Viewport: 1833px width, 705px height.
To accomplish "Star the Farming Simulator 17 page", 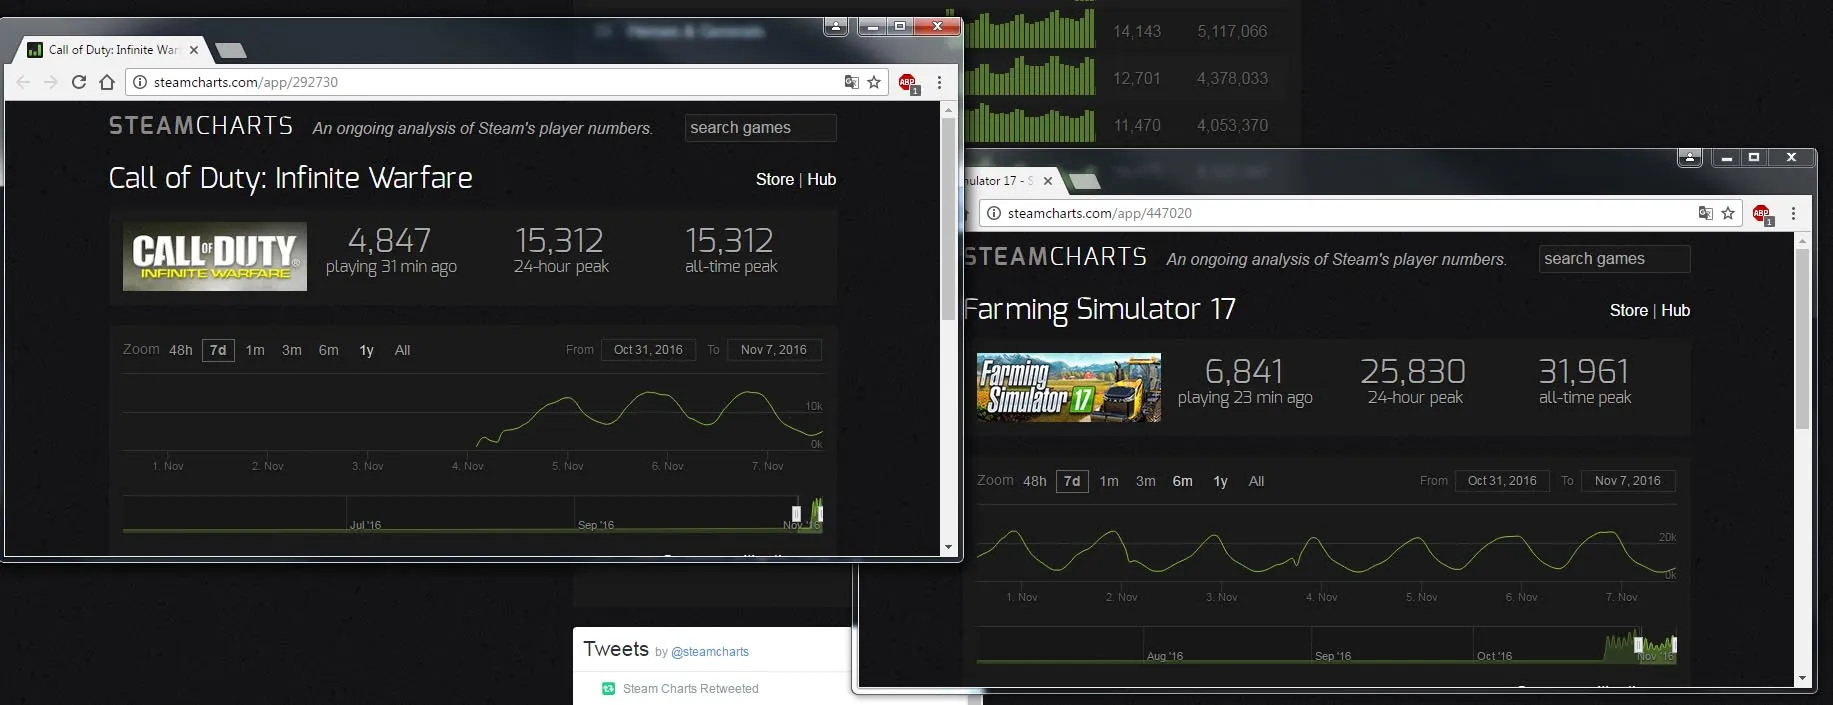I will [x=1728, y=213].
